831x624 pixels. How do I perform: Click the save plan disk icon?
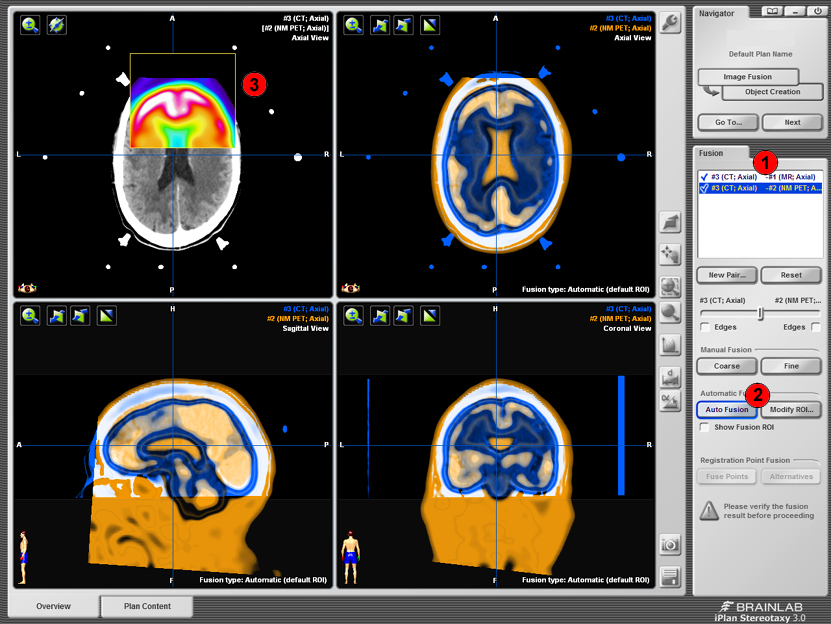(670, 577)
